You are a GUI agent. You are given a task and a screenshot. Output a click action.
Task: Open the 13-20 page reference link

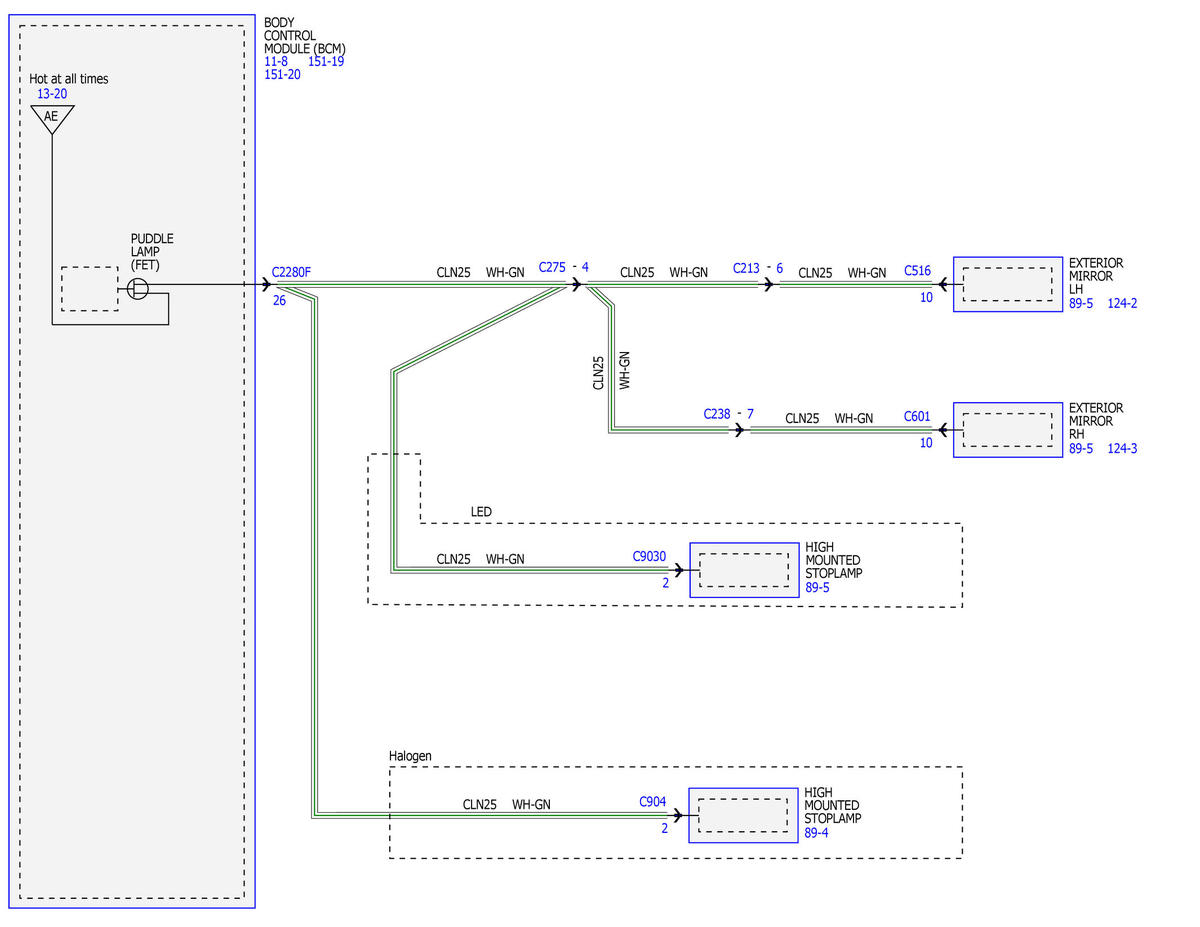tap(53, 94)
